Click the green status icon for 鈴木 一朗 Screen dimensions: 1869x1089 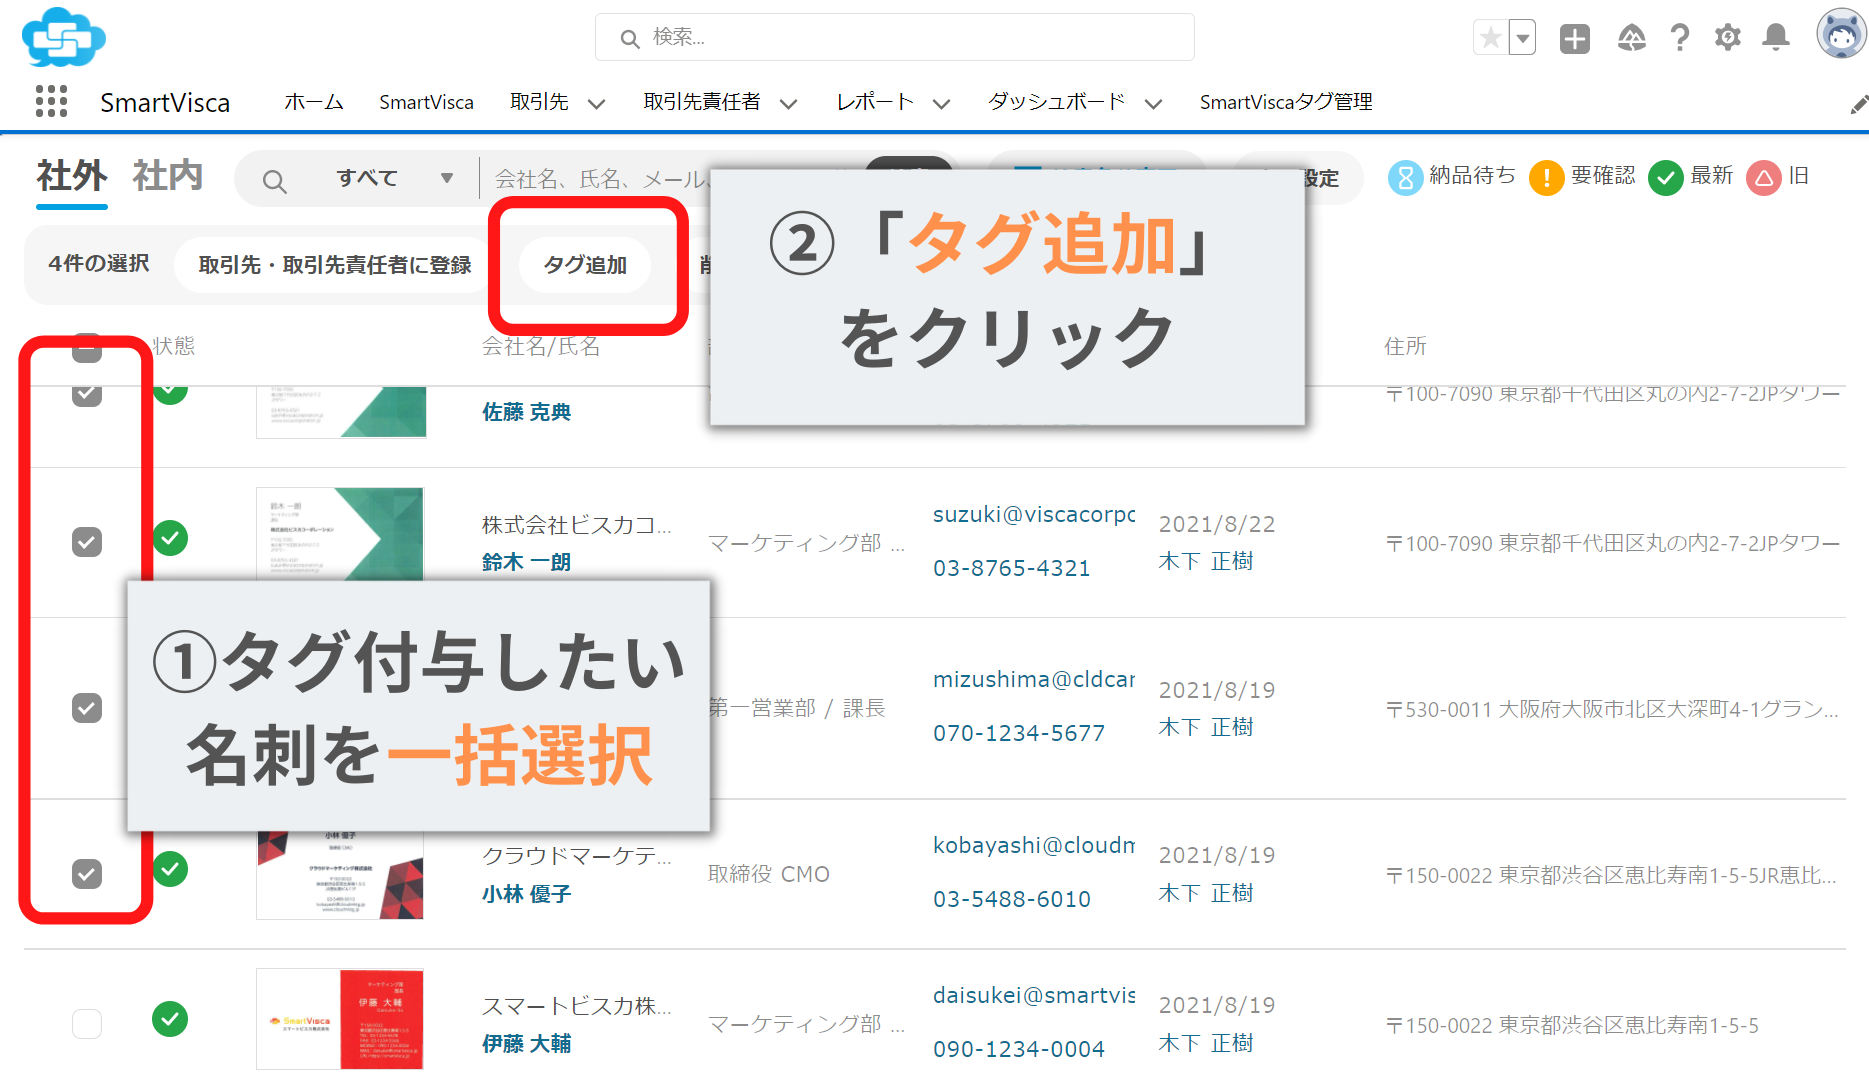(170, 538)
